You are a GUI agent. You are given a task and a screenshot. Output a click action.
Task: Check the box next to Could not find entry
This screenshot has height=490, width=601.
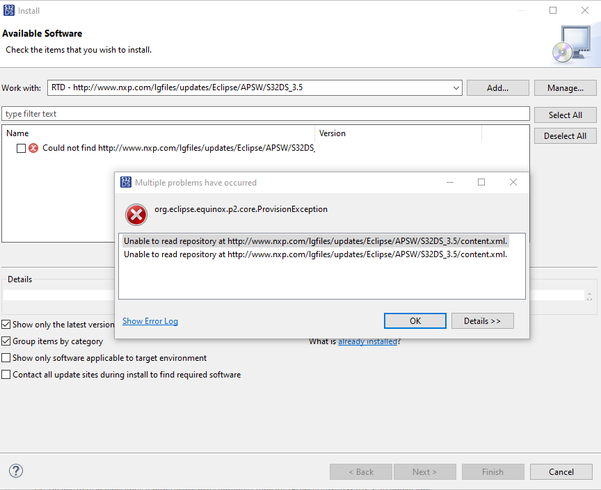(21, 148)
